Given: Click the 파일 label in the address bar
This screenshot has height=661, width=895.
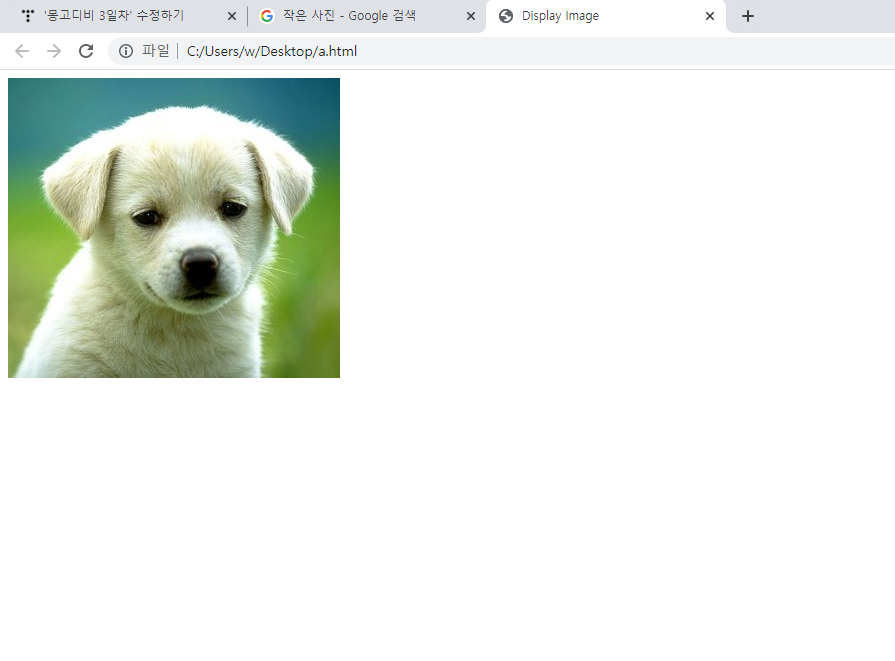Looking at the screenshot, I should click(x=155, y=51).
